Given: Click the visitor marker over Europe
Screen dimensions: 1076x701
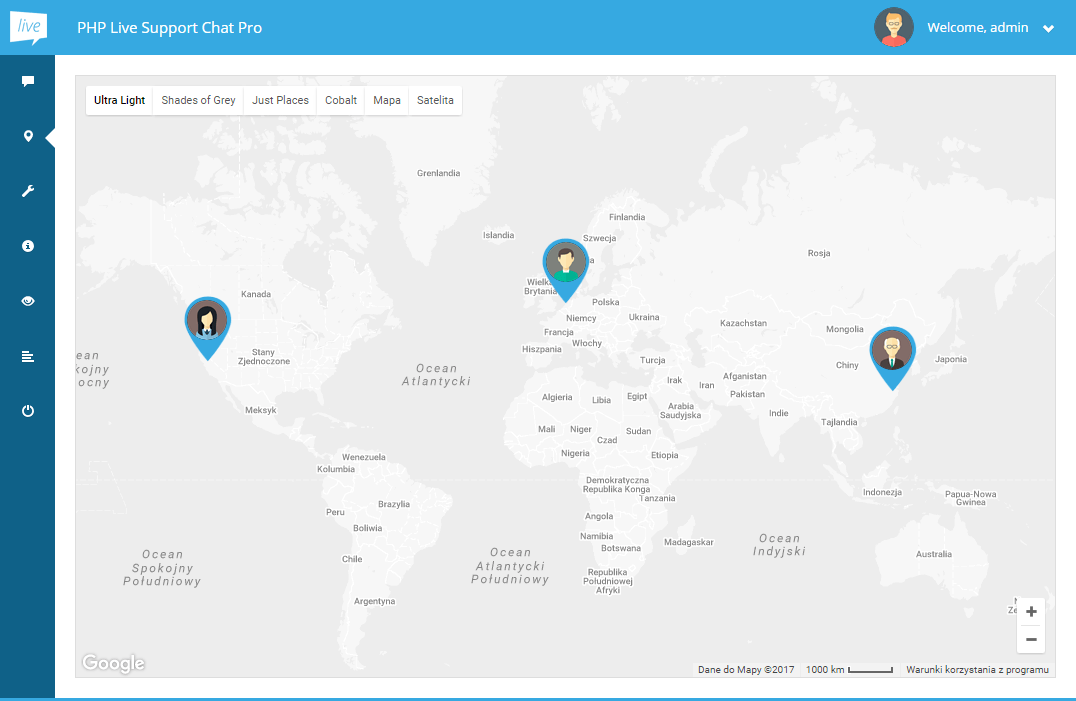Looking at the screenshot, I should coord(566,264).
